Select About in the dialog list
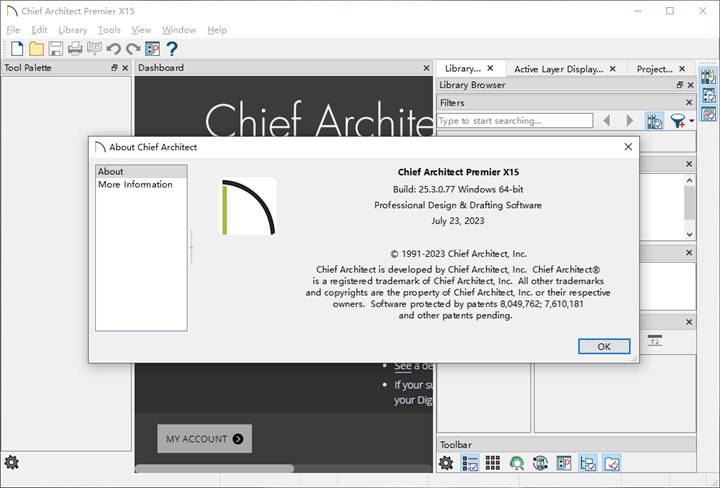Viewport: 720px width, 488px height. 141,171
